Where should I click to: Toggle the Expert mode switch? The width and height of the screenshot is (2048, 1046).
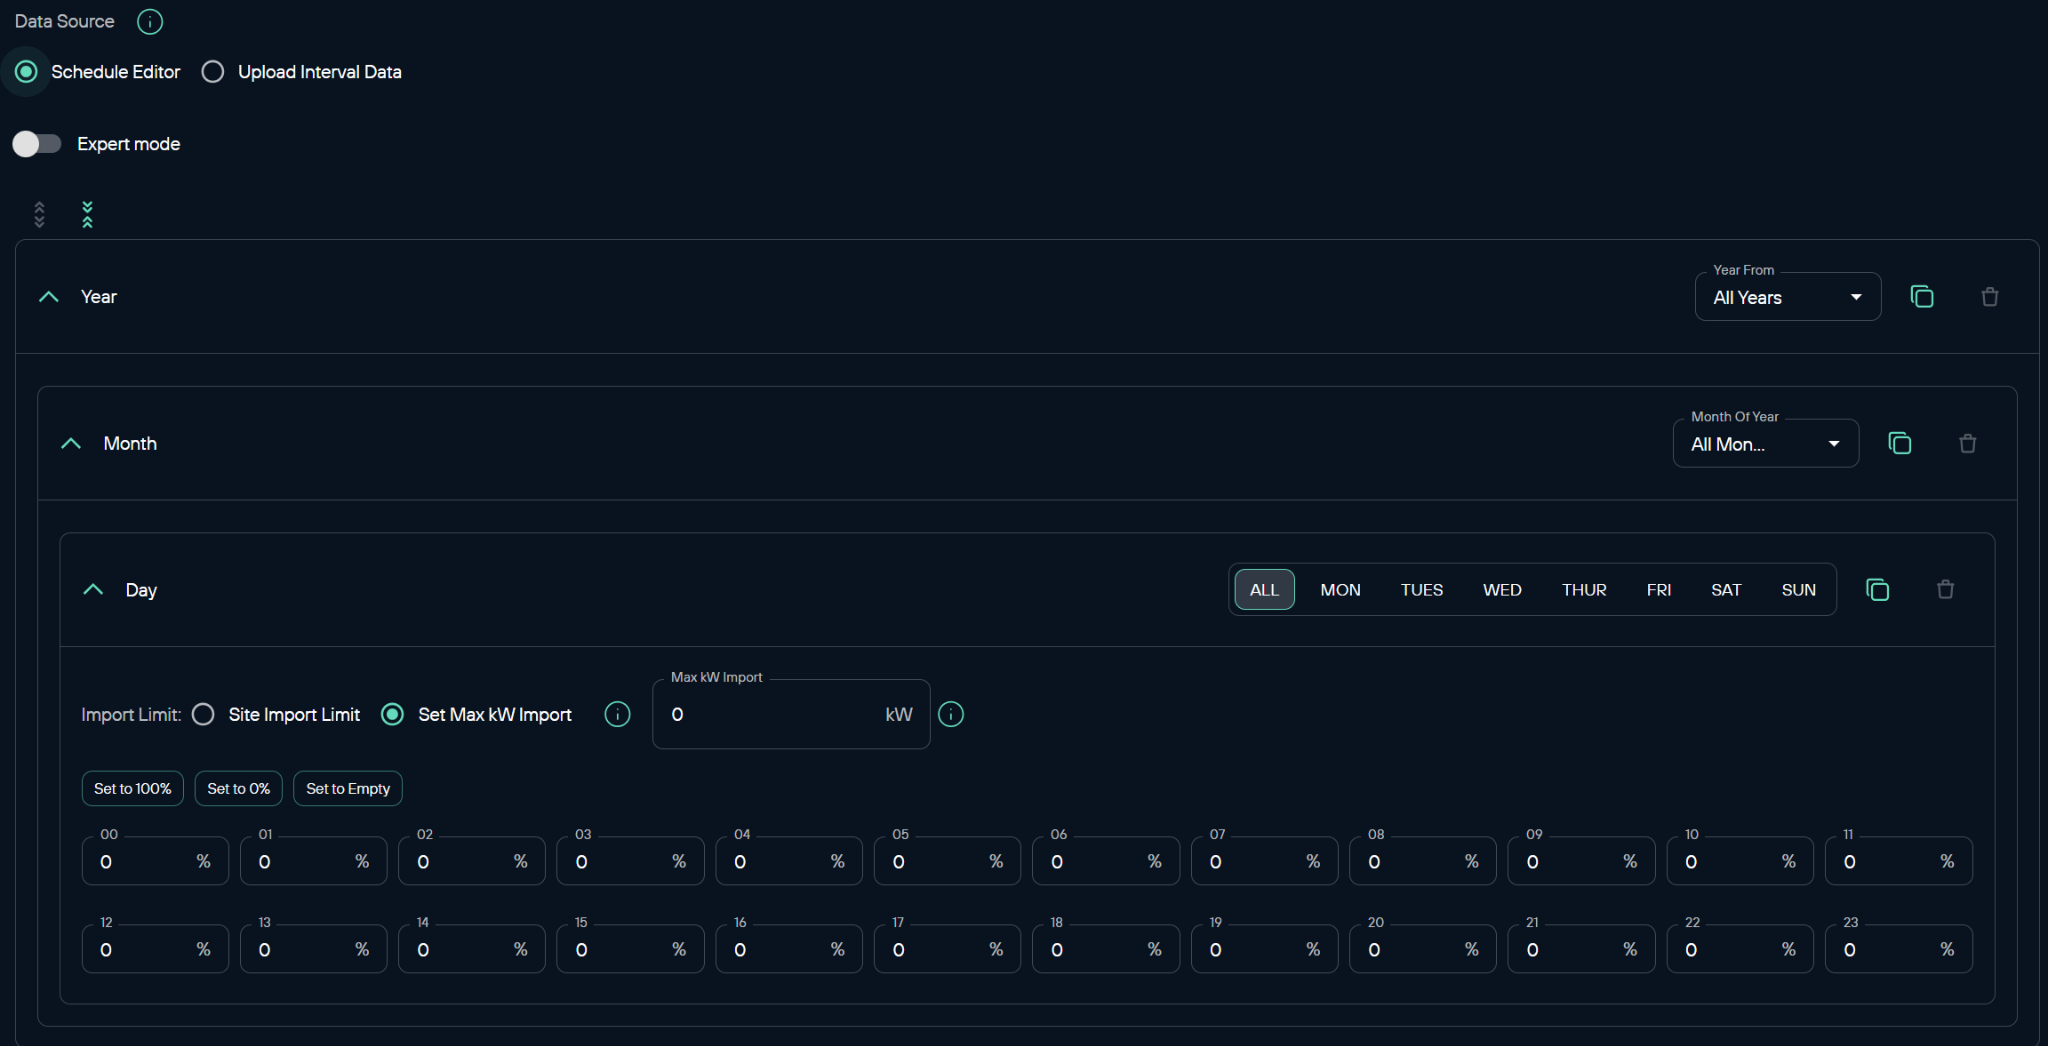tap(36, 144)
